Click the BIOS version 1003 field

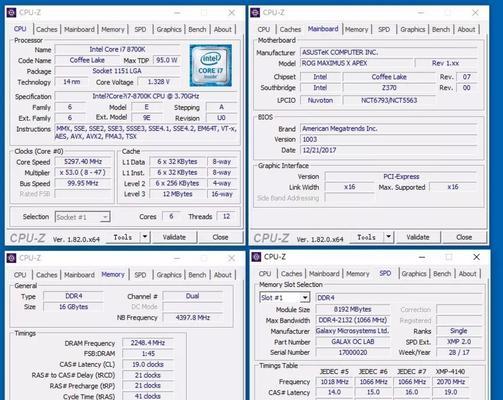tap(389, 139)
